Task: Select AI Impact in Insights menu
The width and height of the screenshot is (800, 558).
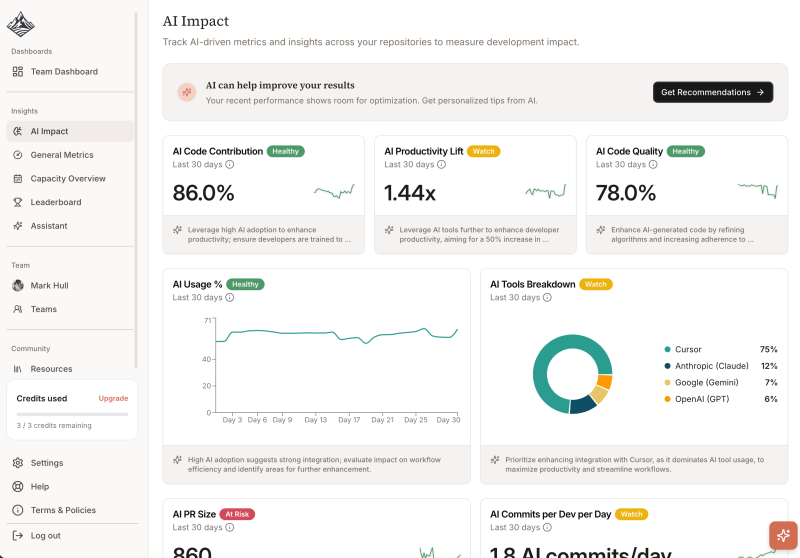Action: coord(70,131)
